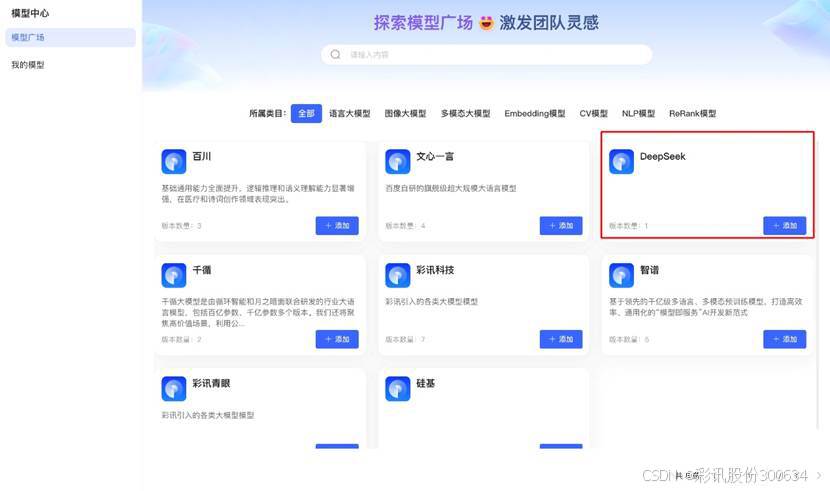Click the 所属类目 filter label

tap(267, 113)
